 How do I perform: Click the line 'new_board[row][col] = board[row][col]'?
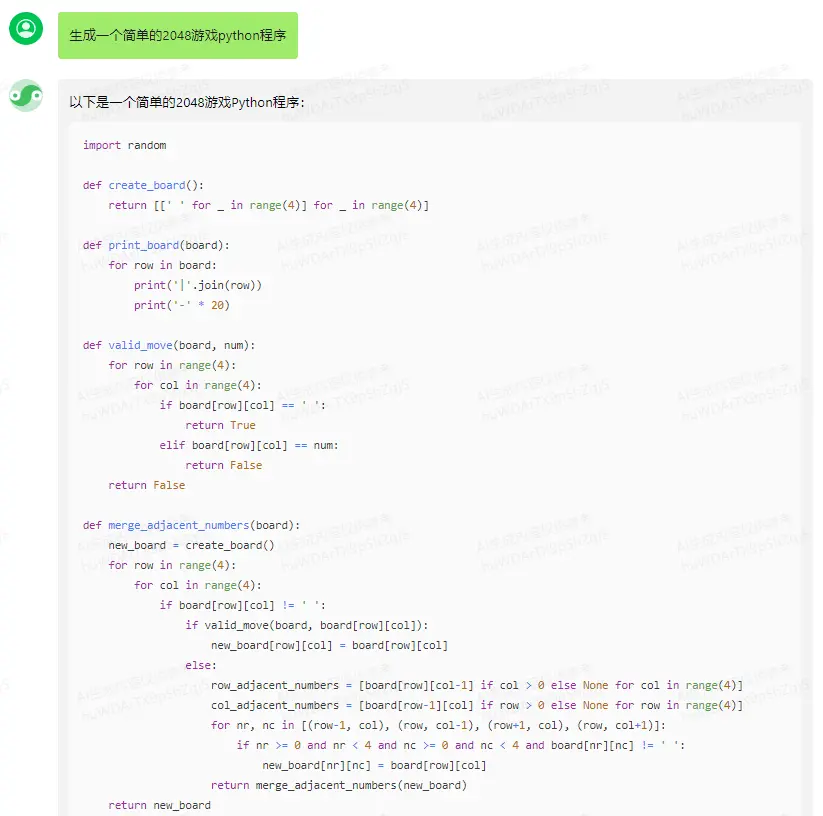tap(330, 645)
